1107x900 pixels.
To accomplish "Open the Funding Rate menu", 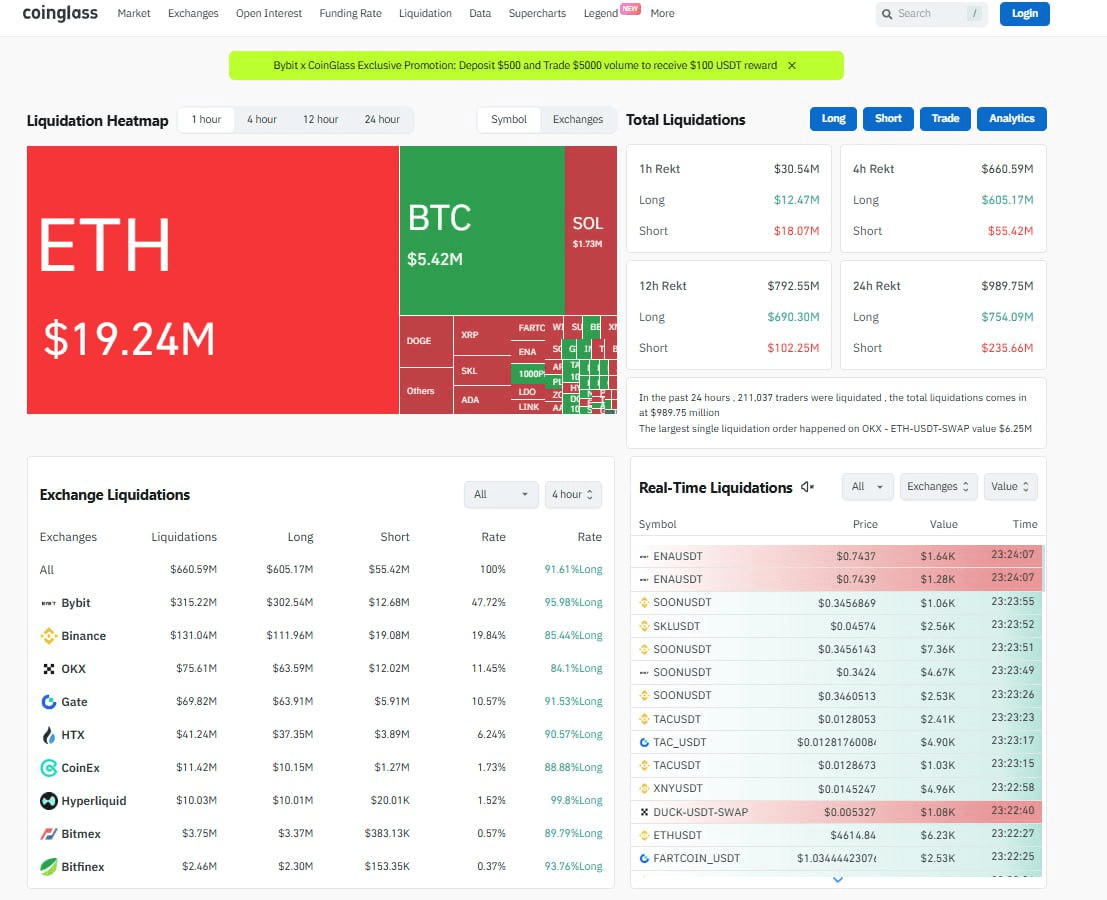I will click(350, 13).
